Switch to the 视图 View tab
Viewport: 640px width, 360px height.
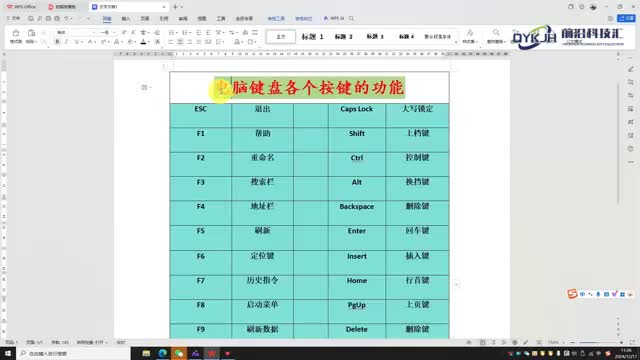tap(202, 19)
